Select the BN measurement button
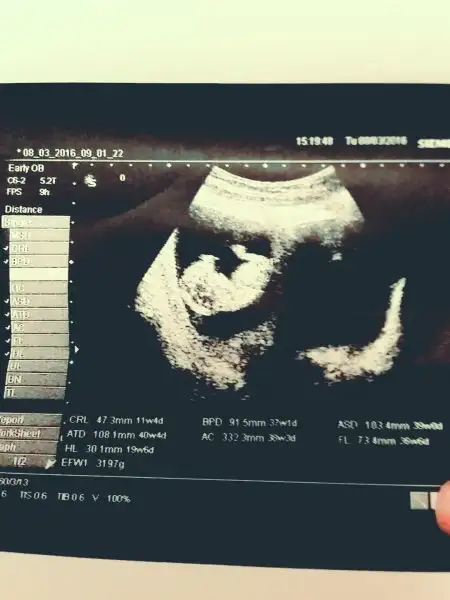This screenshot has width=450, height=600. (x=36, y=380)
